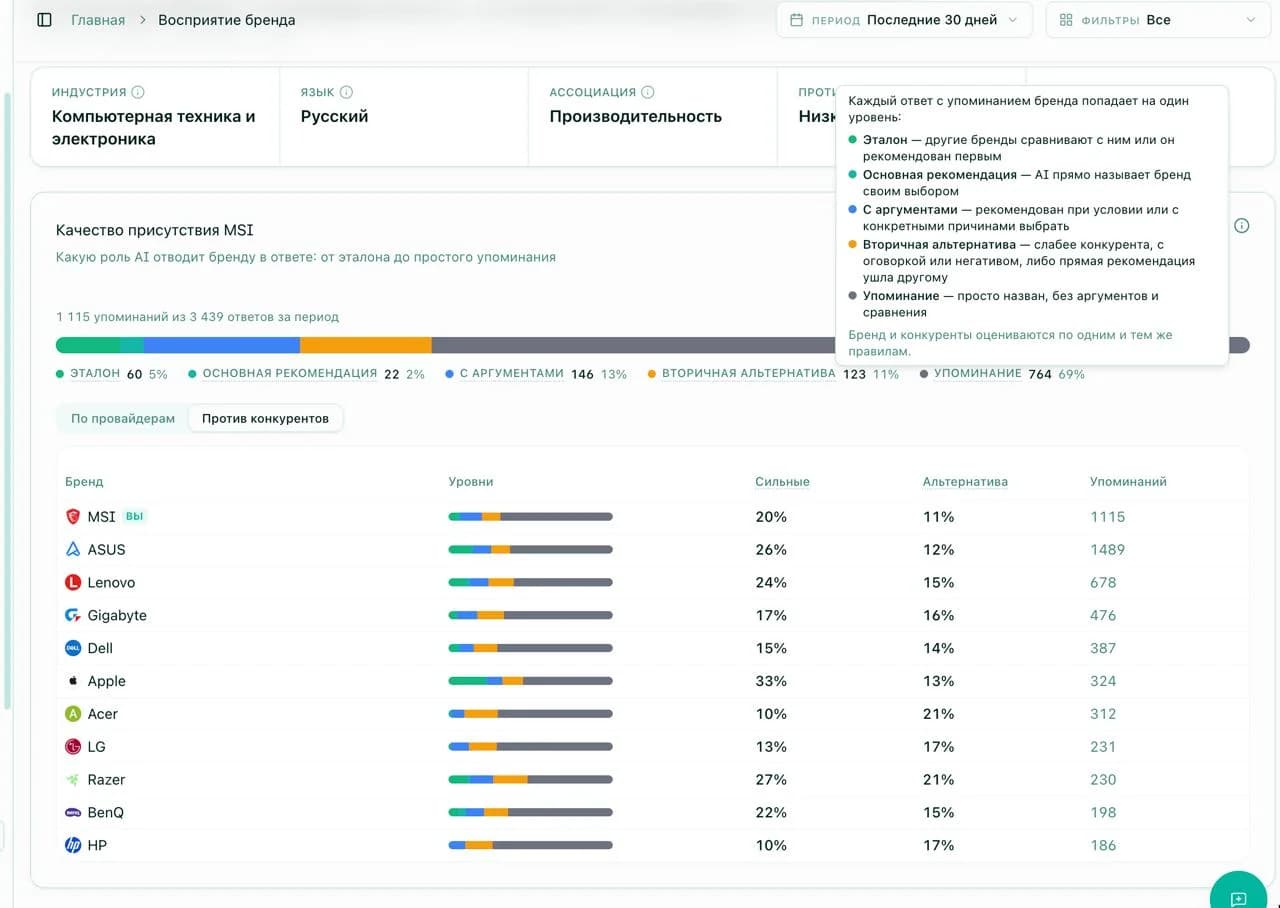Click the ЭТАЛОН legend label
1280x908 pixels.
point(95,374)
